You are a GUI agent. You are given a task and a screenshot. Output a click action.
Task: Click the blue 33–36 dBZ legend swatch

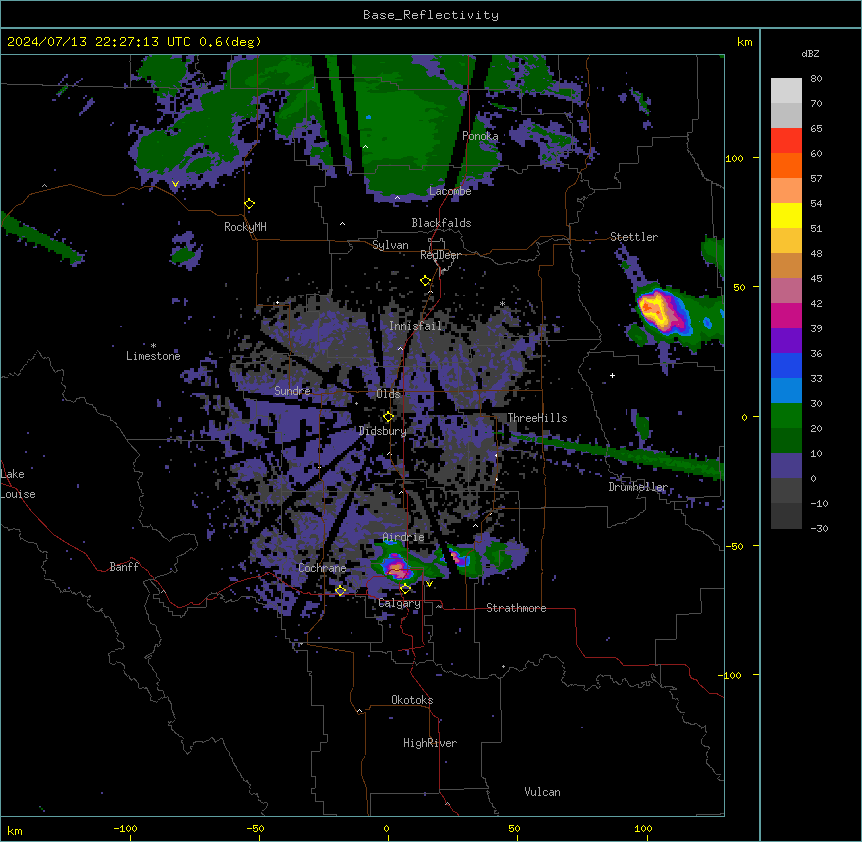(786, 366)
